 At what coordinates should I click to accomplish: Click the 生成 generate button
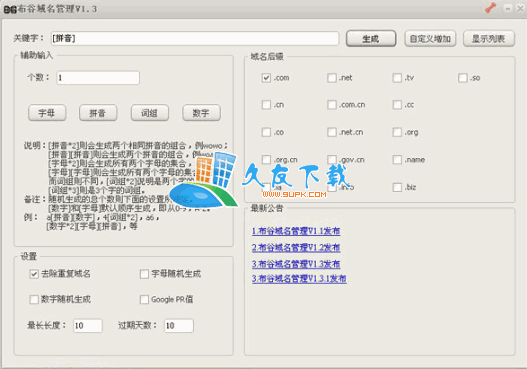(371, 39)
